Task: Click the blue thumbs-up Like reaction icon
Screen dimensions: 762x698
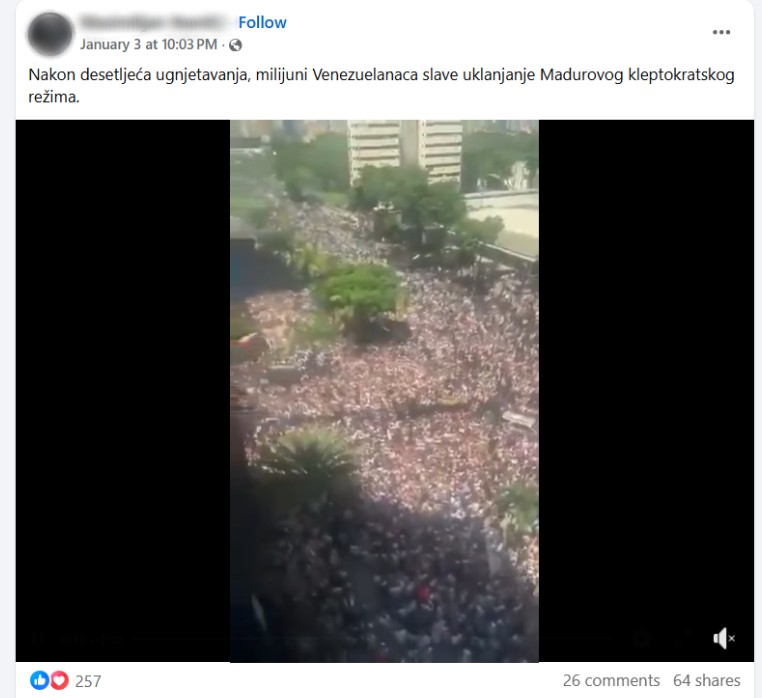Action: coord(39,681)
